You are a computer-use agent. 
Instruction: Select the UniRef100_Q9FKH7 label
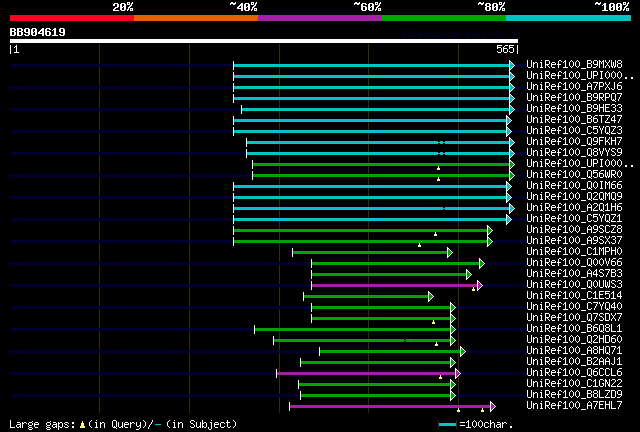click(x=574, y=142)
